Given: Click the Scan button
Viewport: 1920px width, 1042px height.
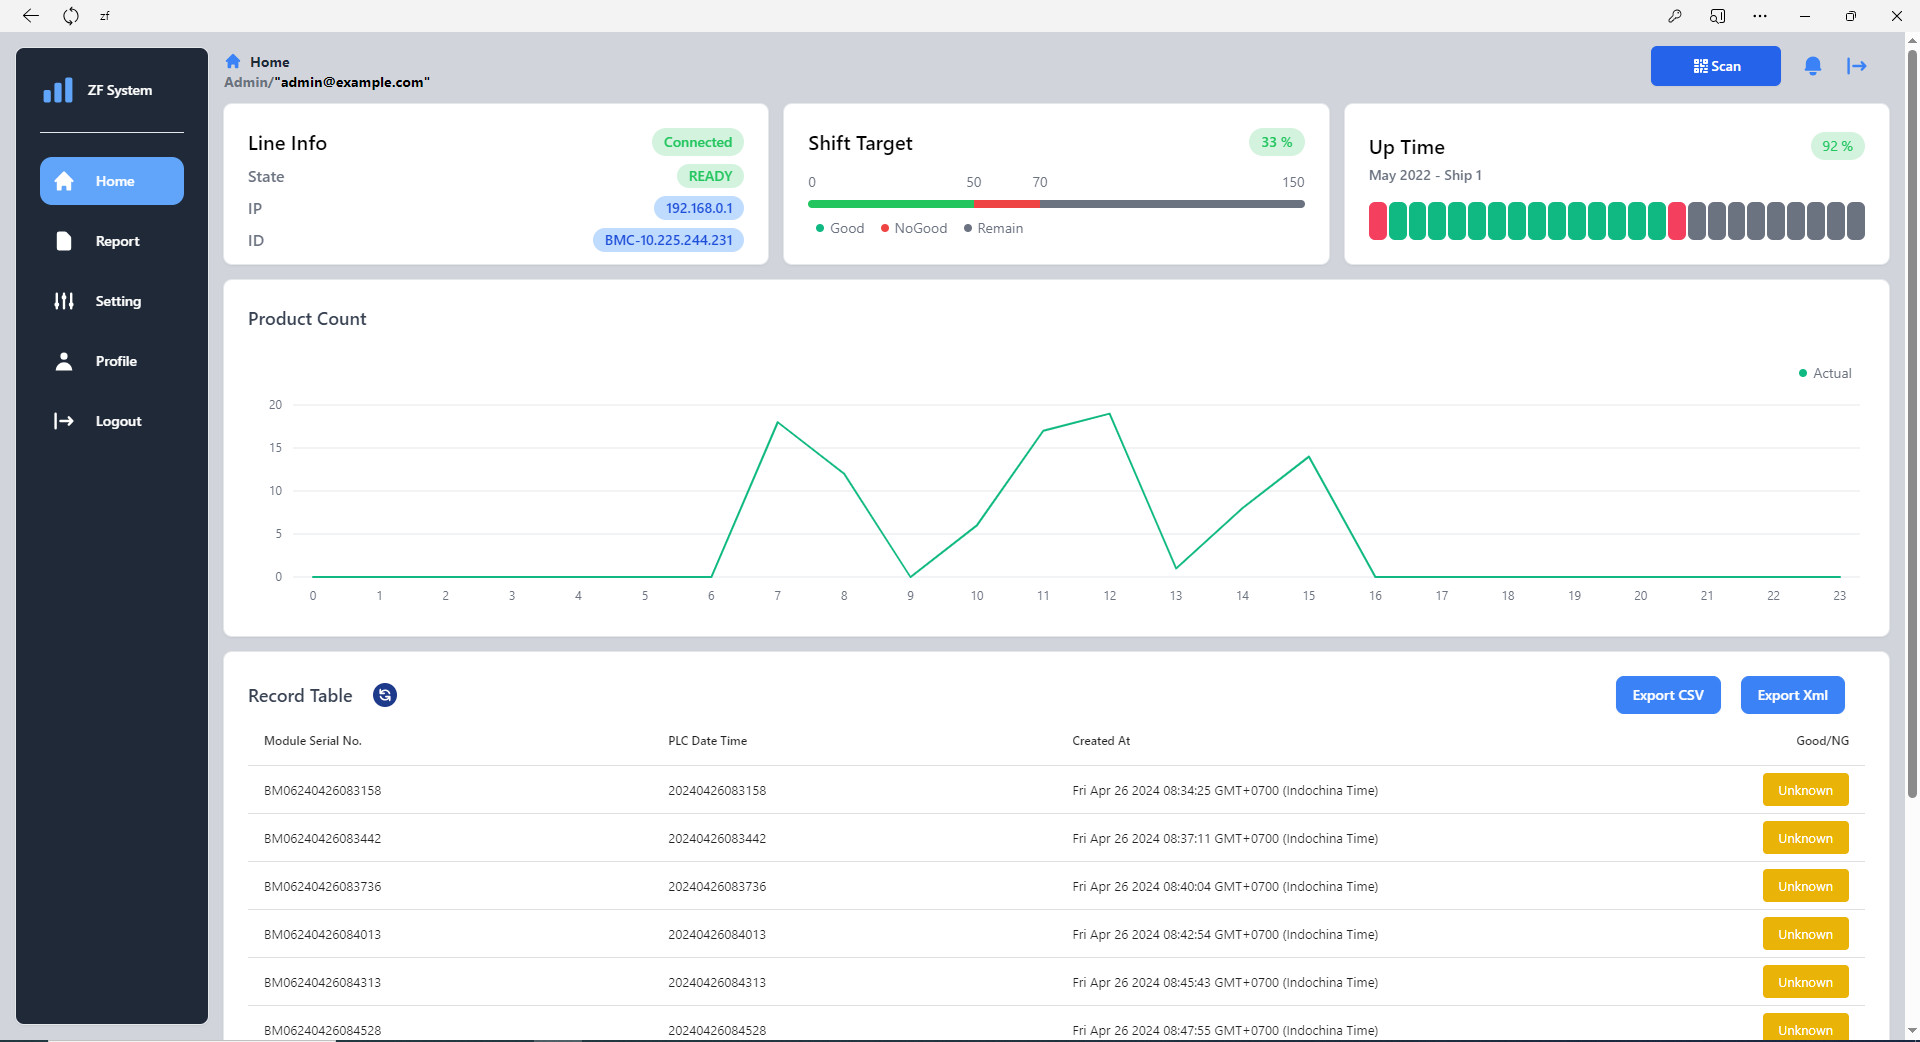Looking at the screenshot, I should (x=1715, y=66).
